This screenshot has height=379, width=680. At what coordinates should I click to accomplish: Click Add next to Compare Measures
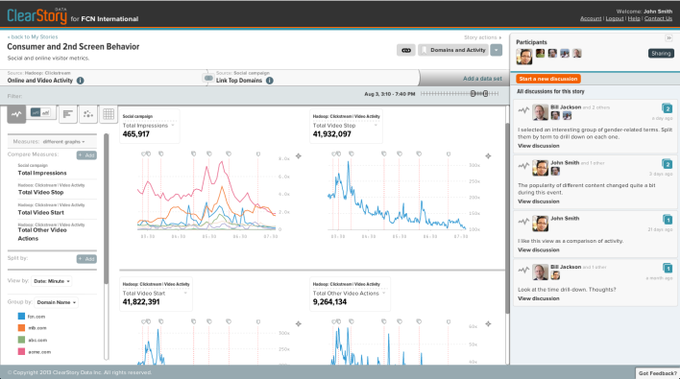coord(87,155)
